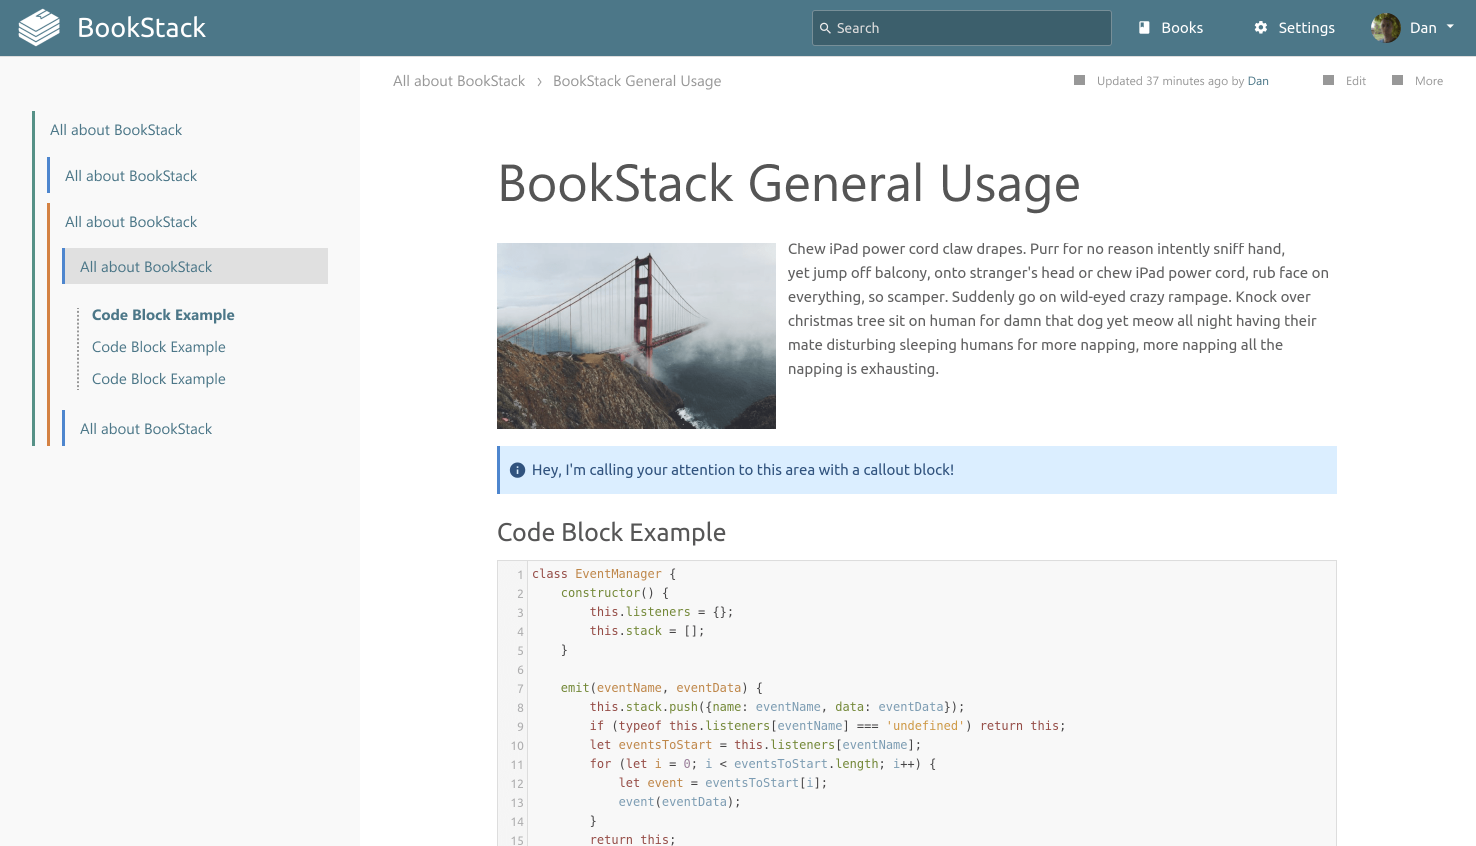Open Books from the top navigation
The width and height of the screenshot is (1476, 846).
(x=1180, y=27)
